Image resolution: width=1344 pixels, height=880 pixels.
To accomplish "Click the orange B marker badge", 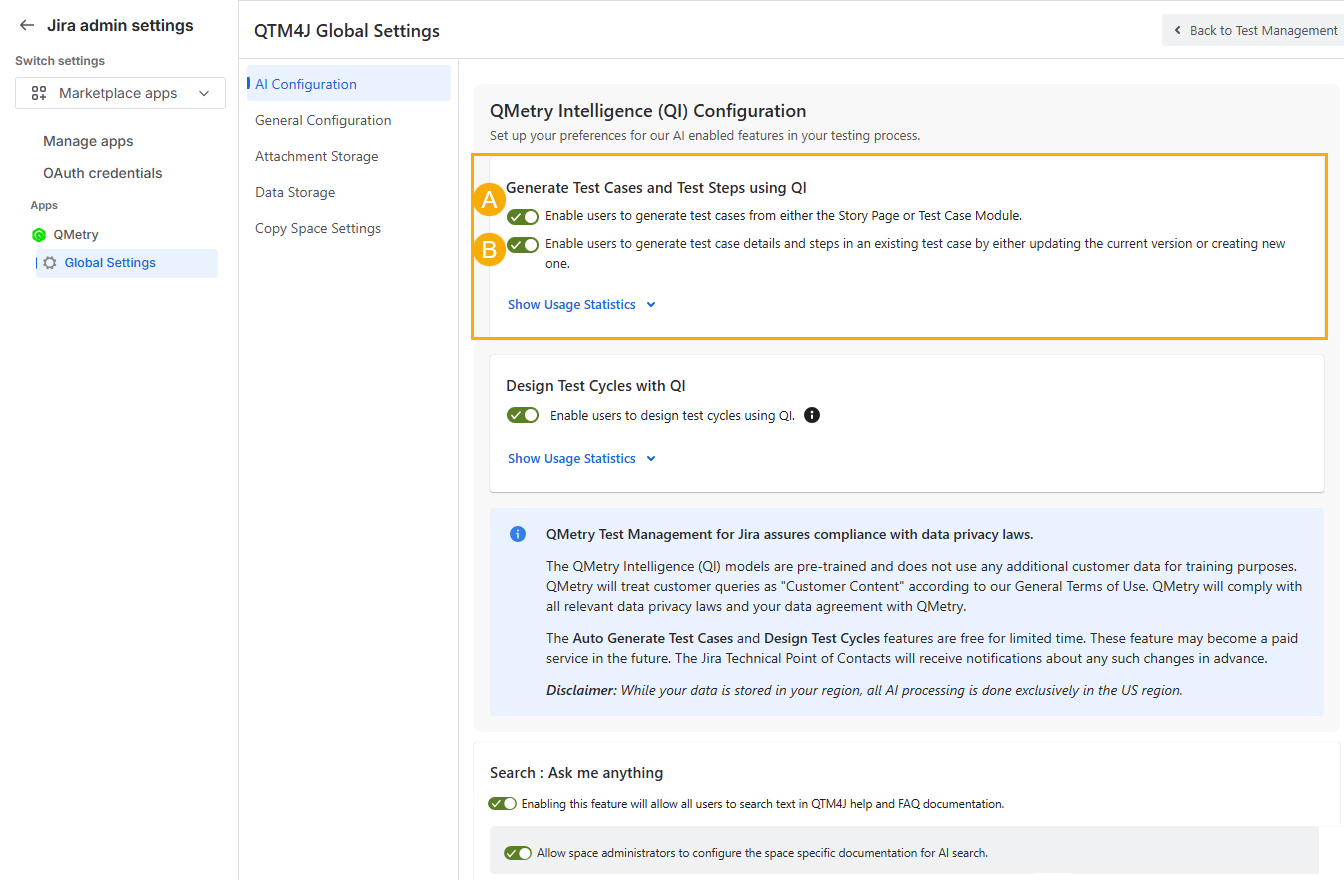I will (x=489, y=250).
